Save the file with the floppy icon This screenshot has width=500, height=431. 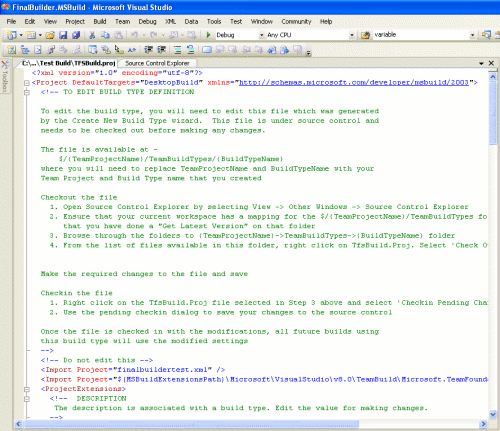click(x=63, y=35)
